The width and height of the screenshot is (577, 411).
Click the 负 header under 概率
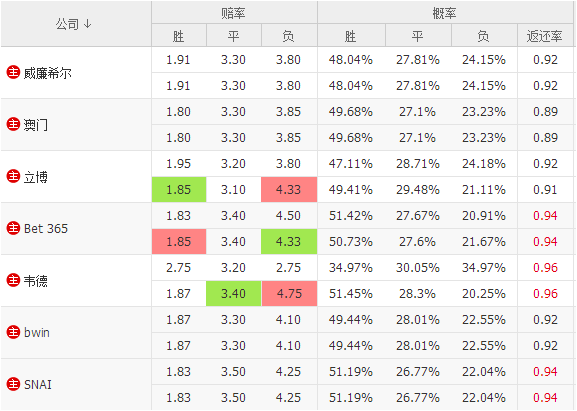(x=484, y=36)
